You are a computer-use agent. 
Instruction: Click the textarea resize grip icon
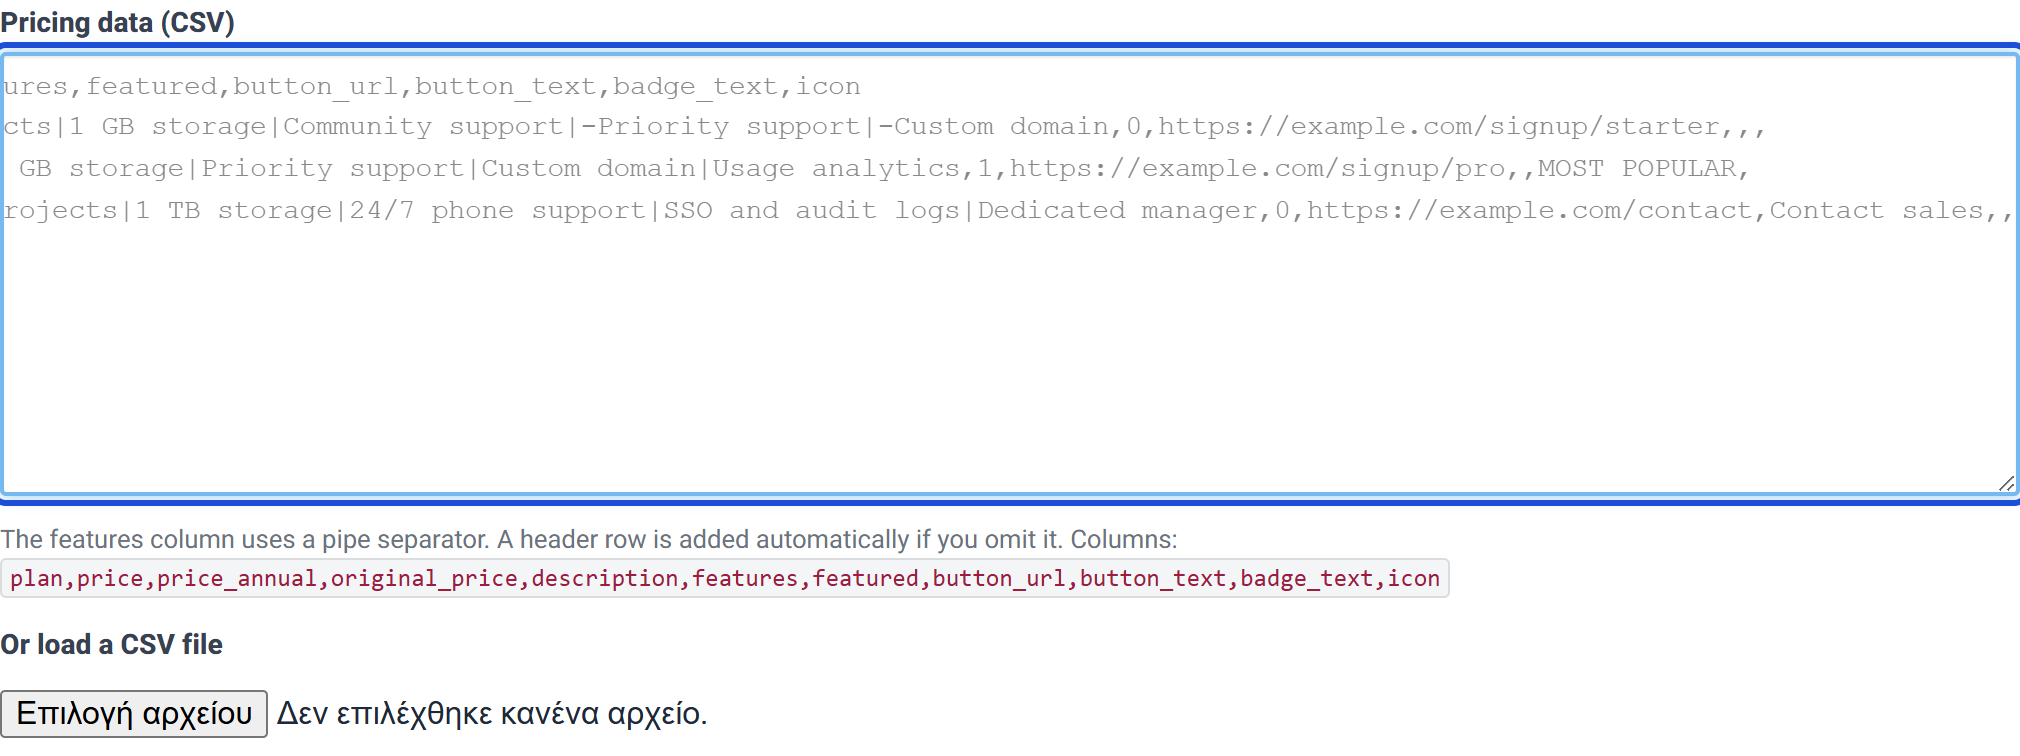2006,483
